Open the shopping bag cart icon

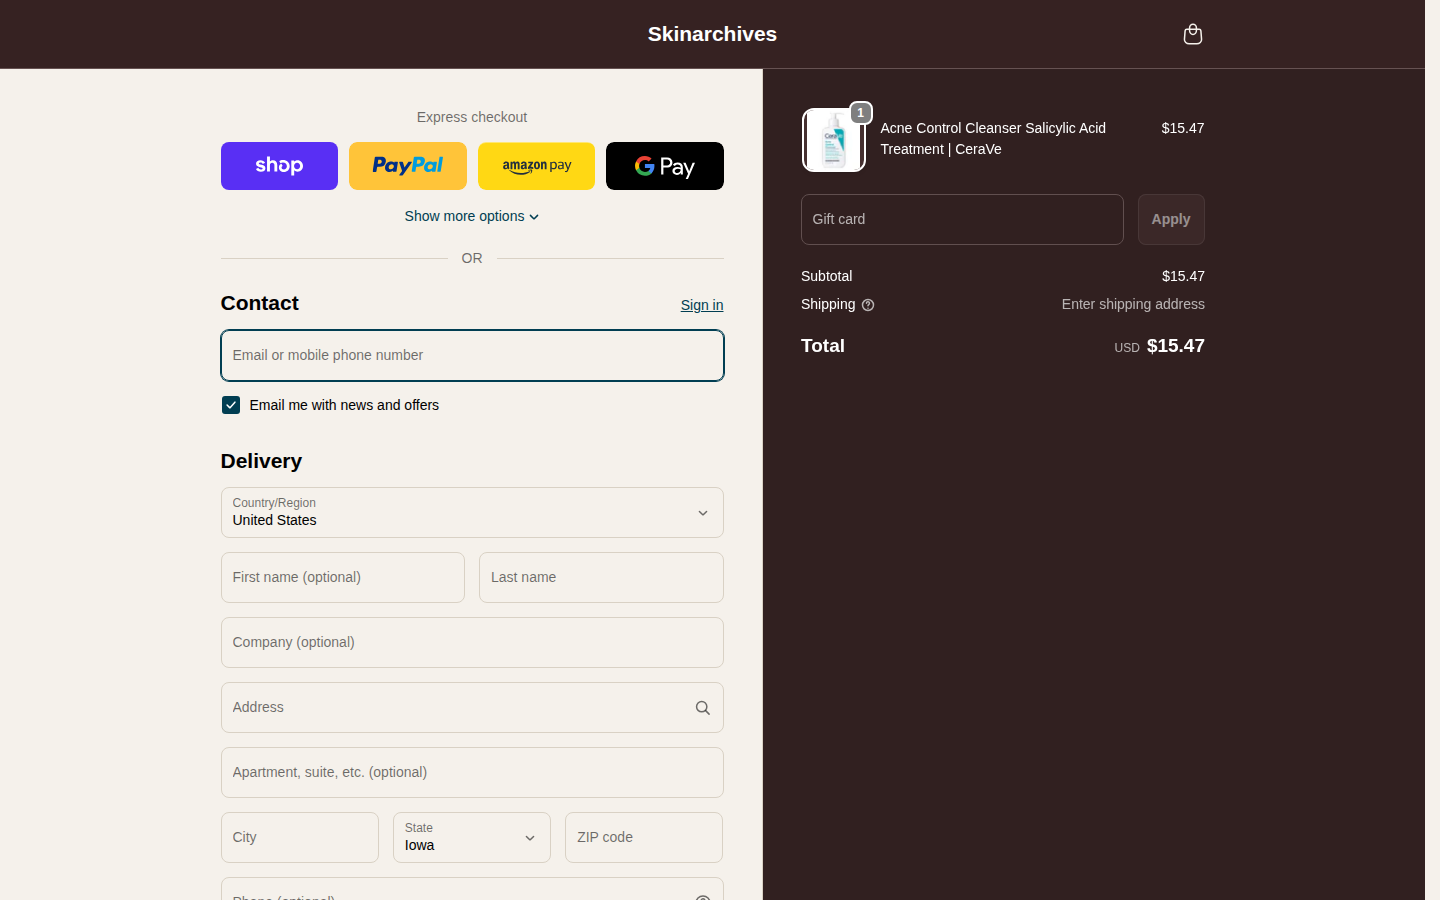coord(1192,34)
